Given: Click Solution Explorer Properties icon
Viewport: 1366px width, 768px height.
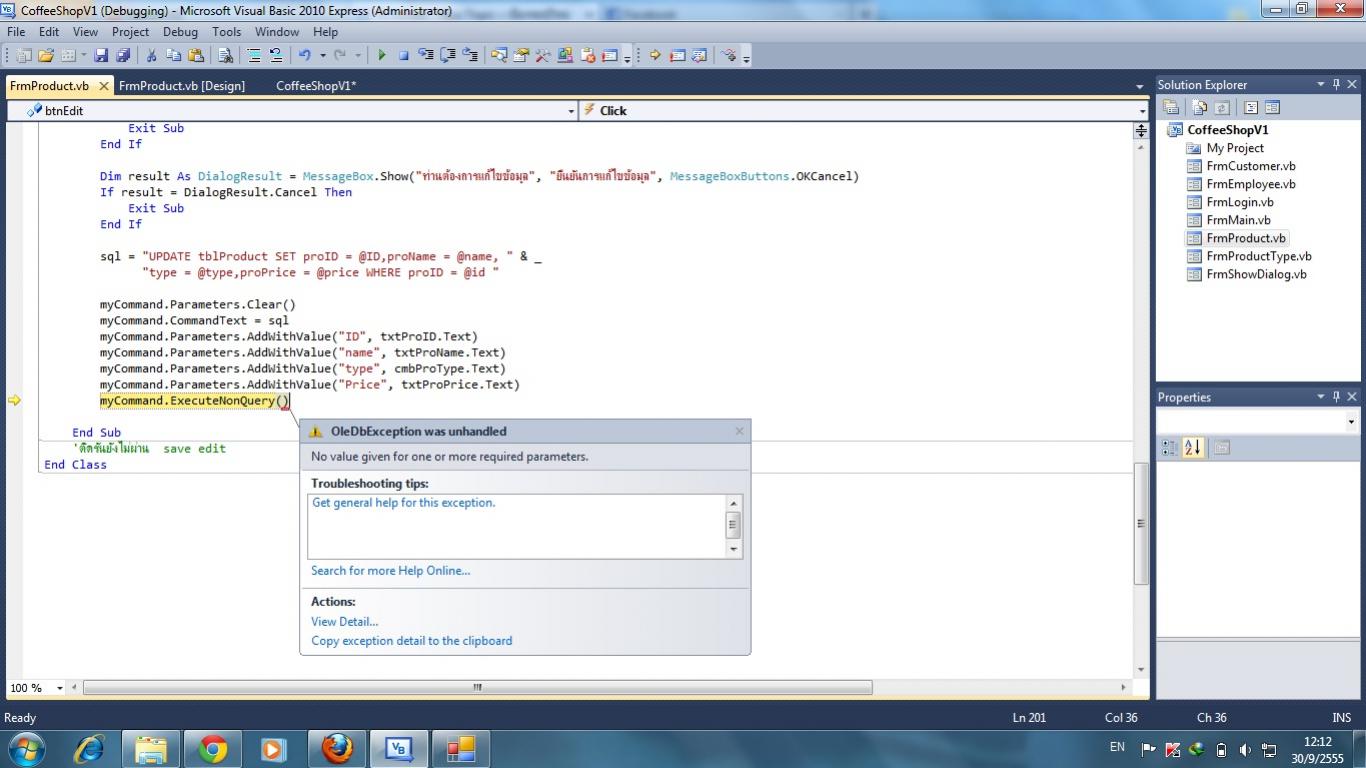Looking at the screenshot, I should tap(1171, 108).
